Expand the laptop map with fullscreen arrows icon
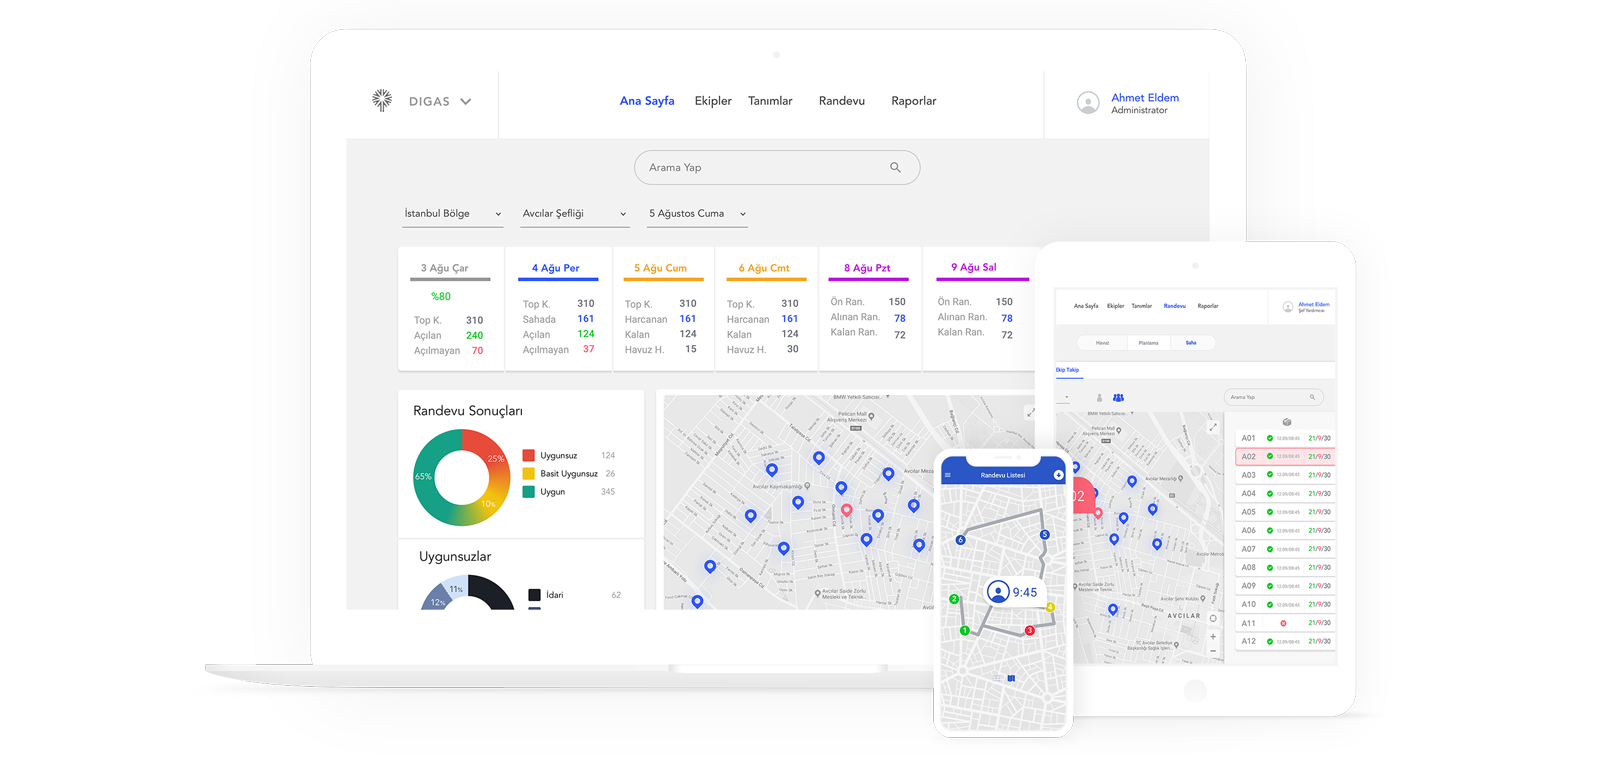 [x=1030, y=412]
